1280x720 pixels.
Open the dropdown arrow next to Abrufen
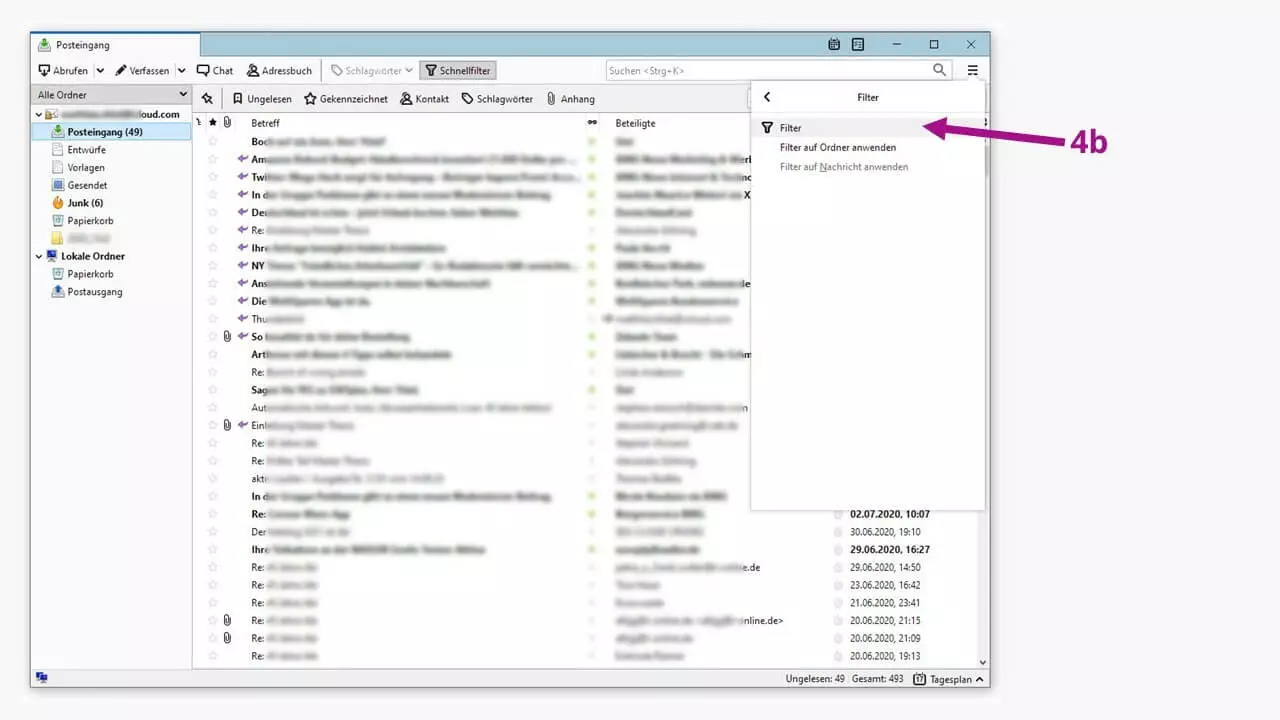pos(100,71)
